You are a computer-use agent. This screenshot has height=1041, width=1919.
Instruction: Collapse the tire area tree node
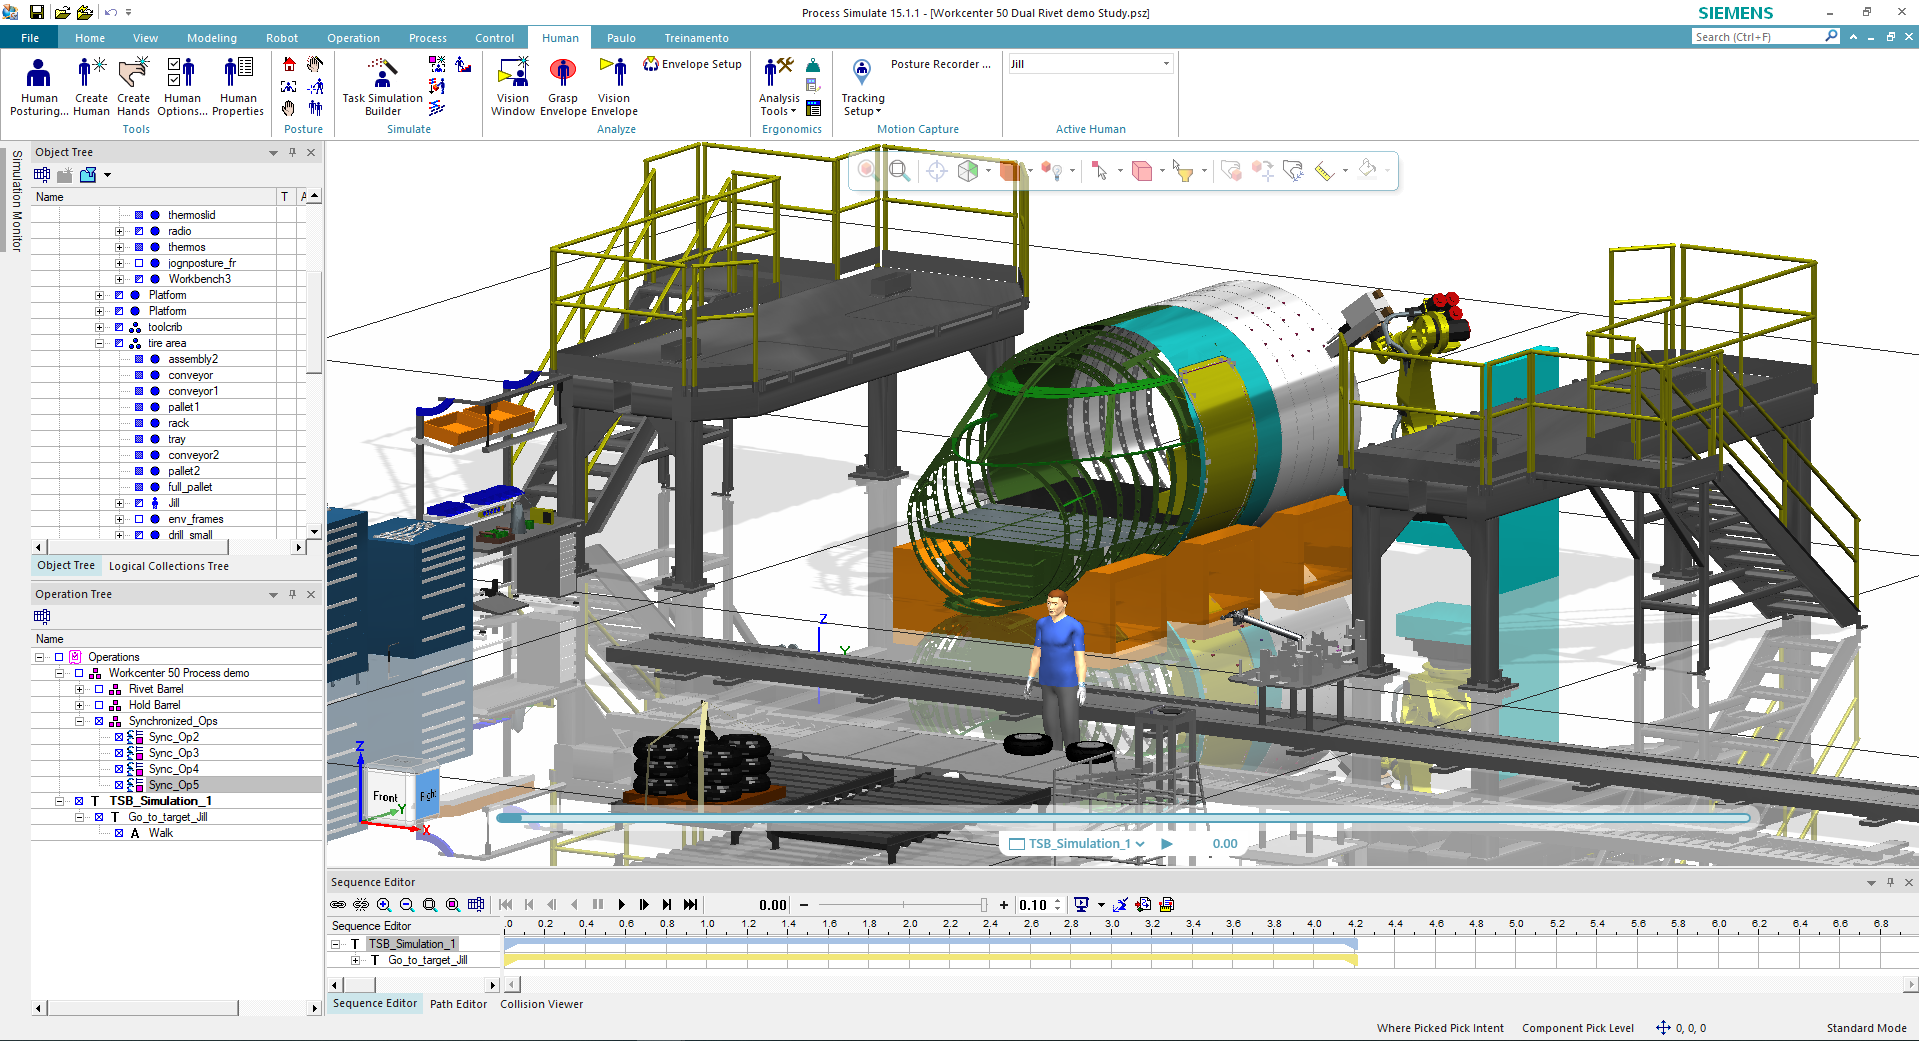point(99,343)
